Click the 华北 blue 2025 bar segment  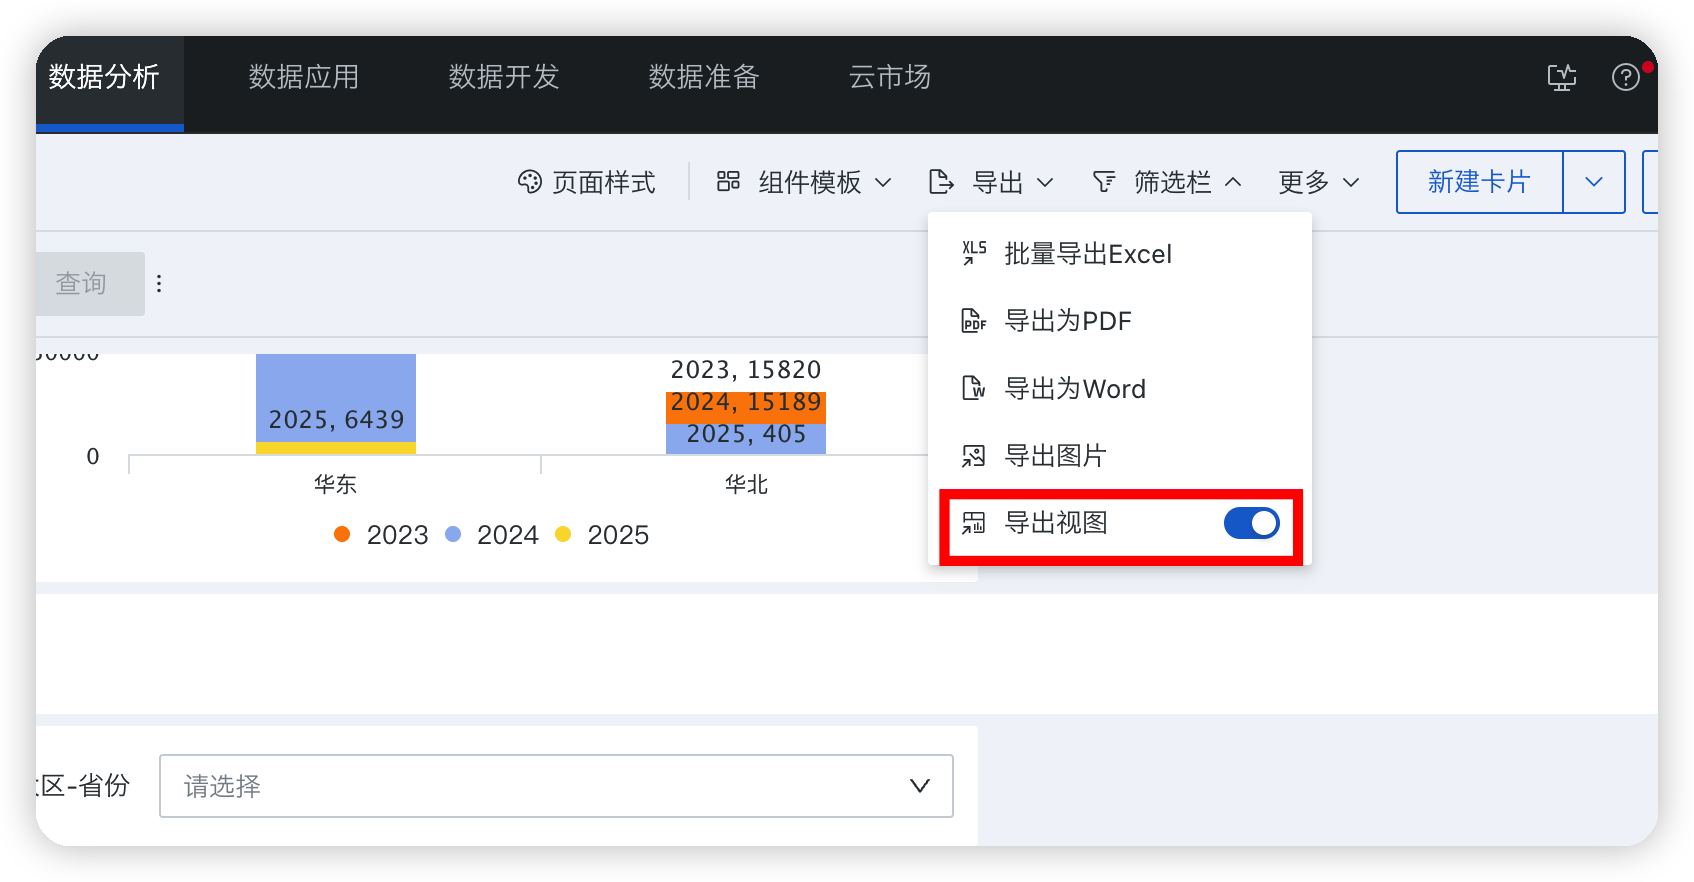click(746, 439)
